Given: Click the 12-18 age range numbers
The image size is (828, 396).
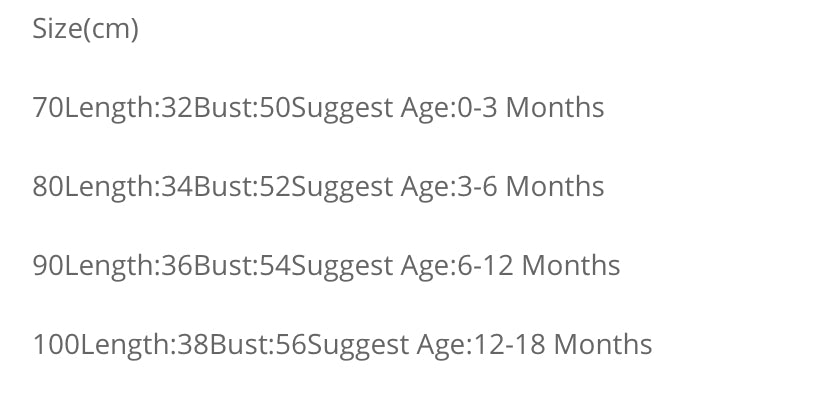Looking at the screenshot, I should [x=509, y=344].
